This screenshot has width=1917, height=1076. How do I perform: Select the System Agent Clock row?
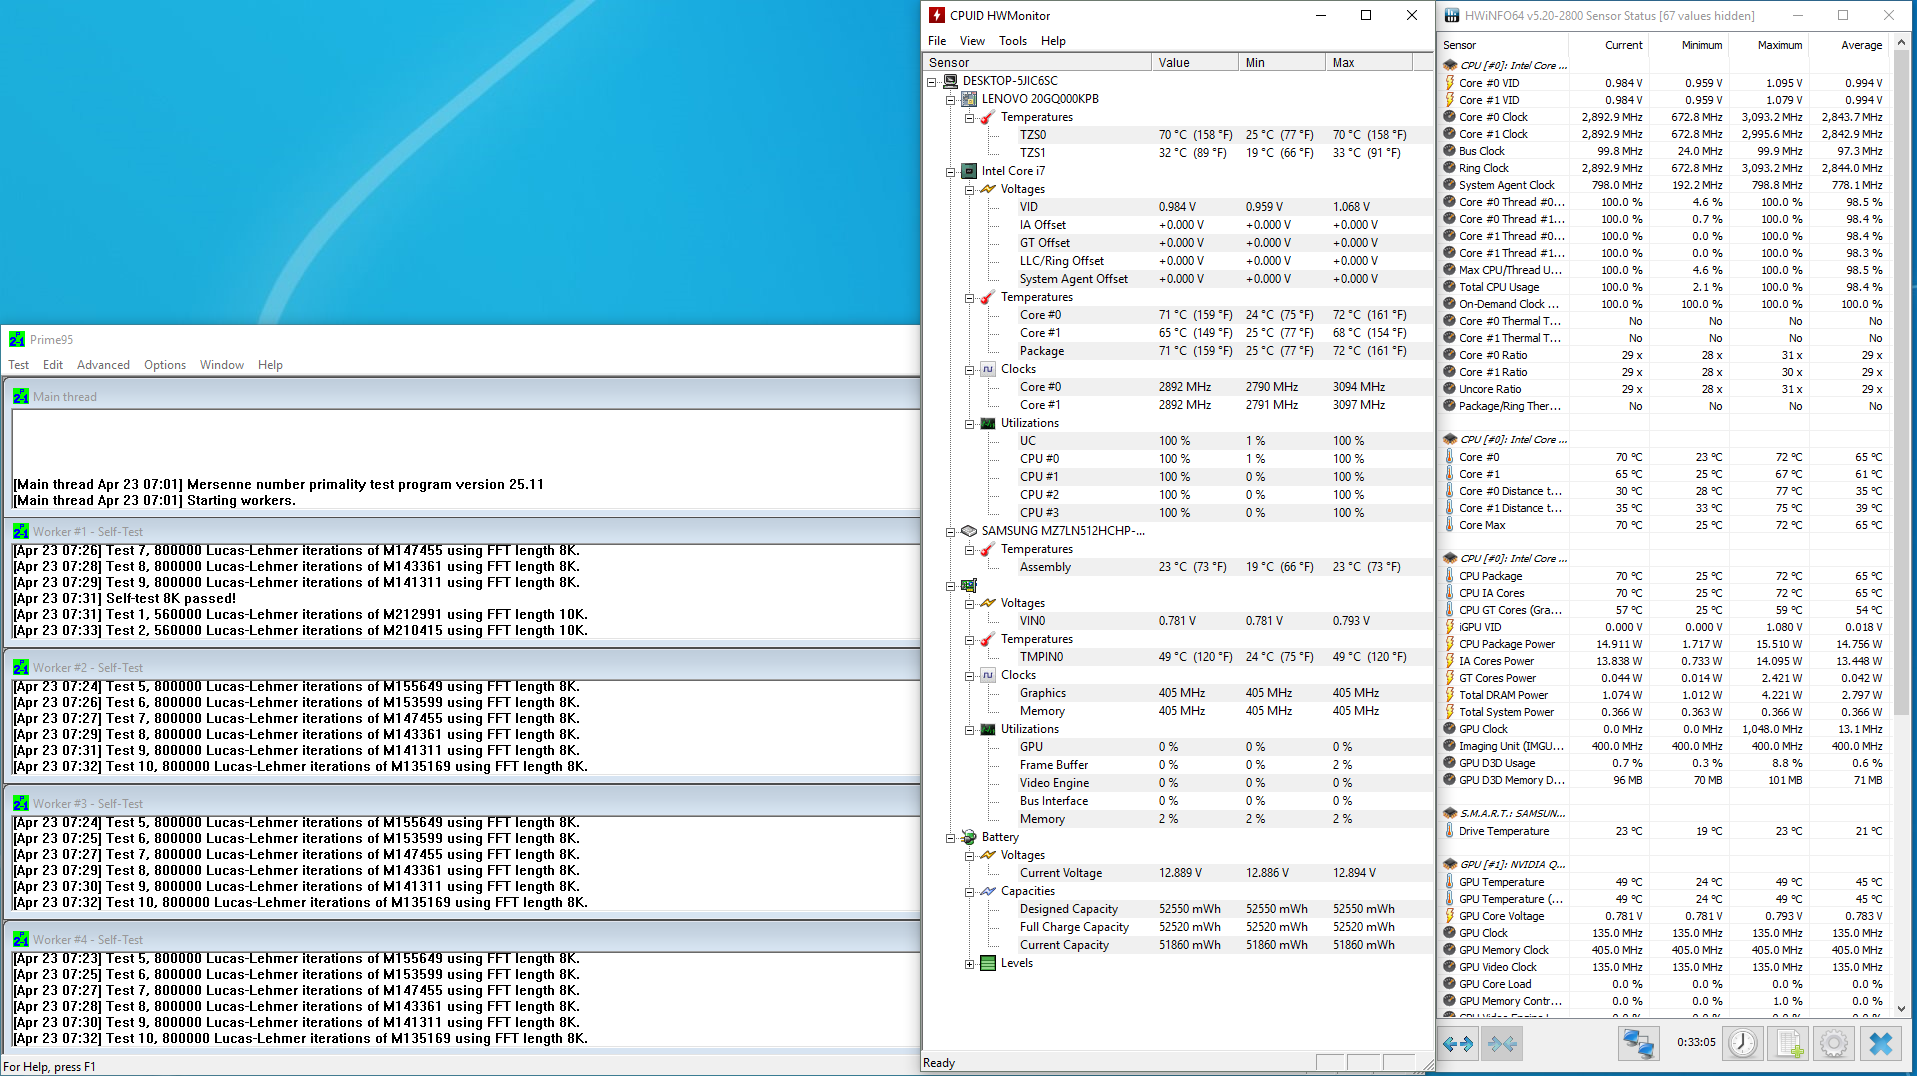tap(1664, 185)
